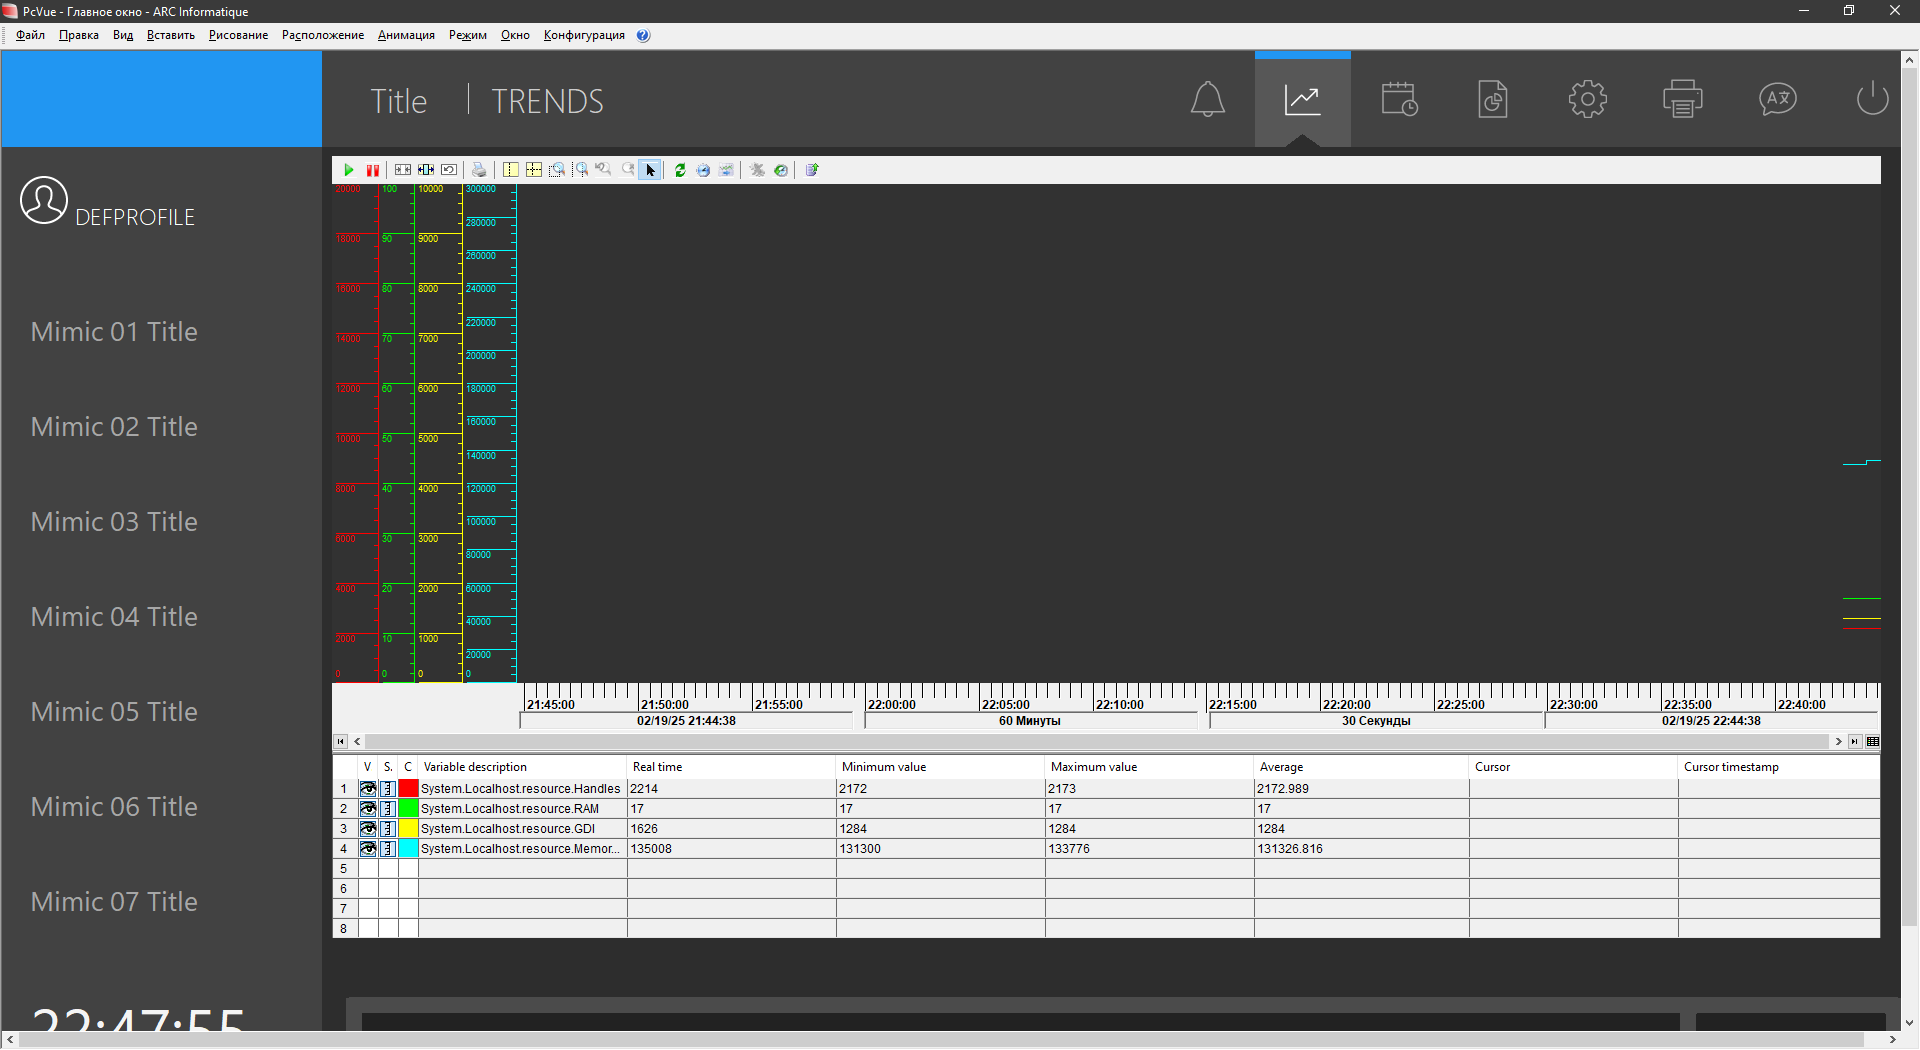Click the red color swatch for Handles
Viewport: 1920px width, 1050px height.
point(408,789)
